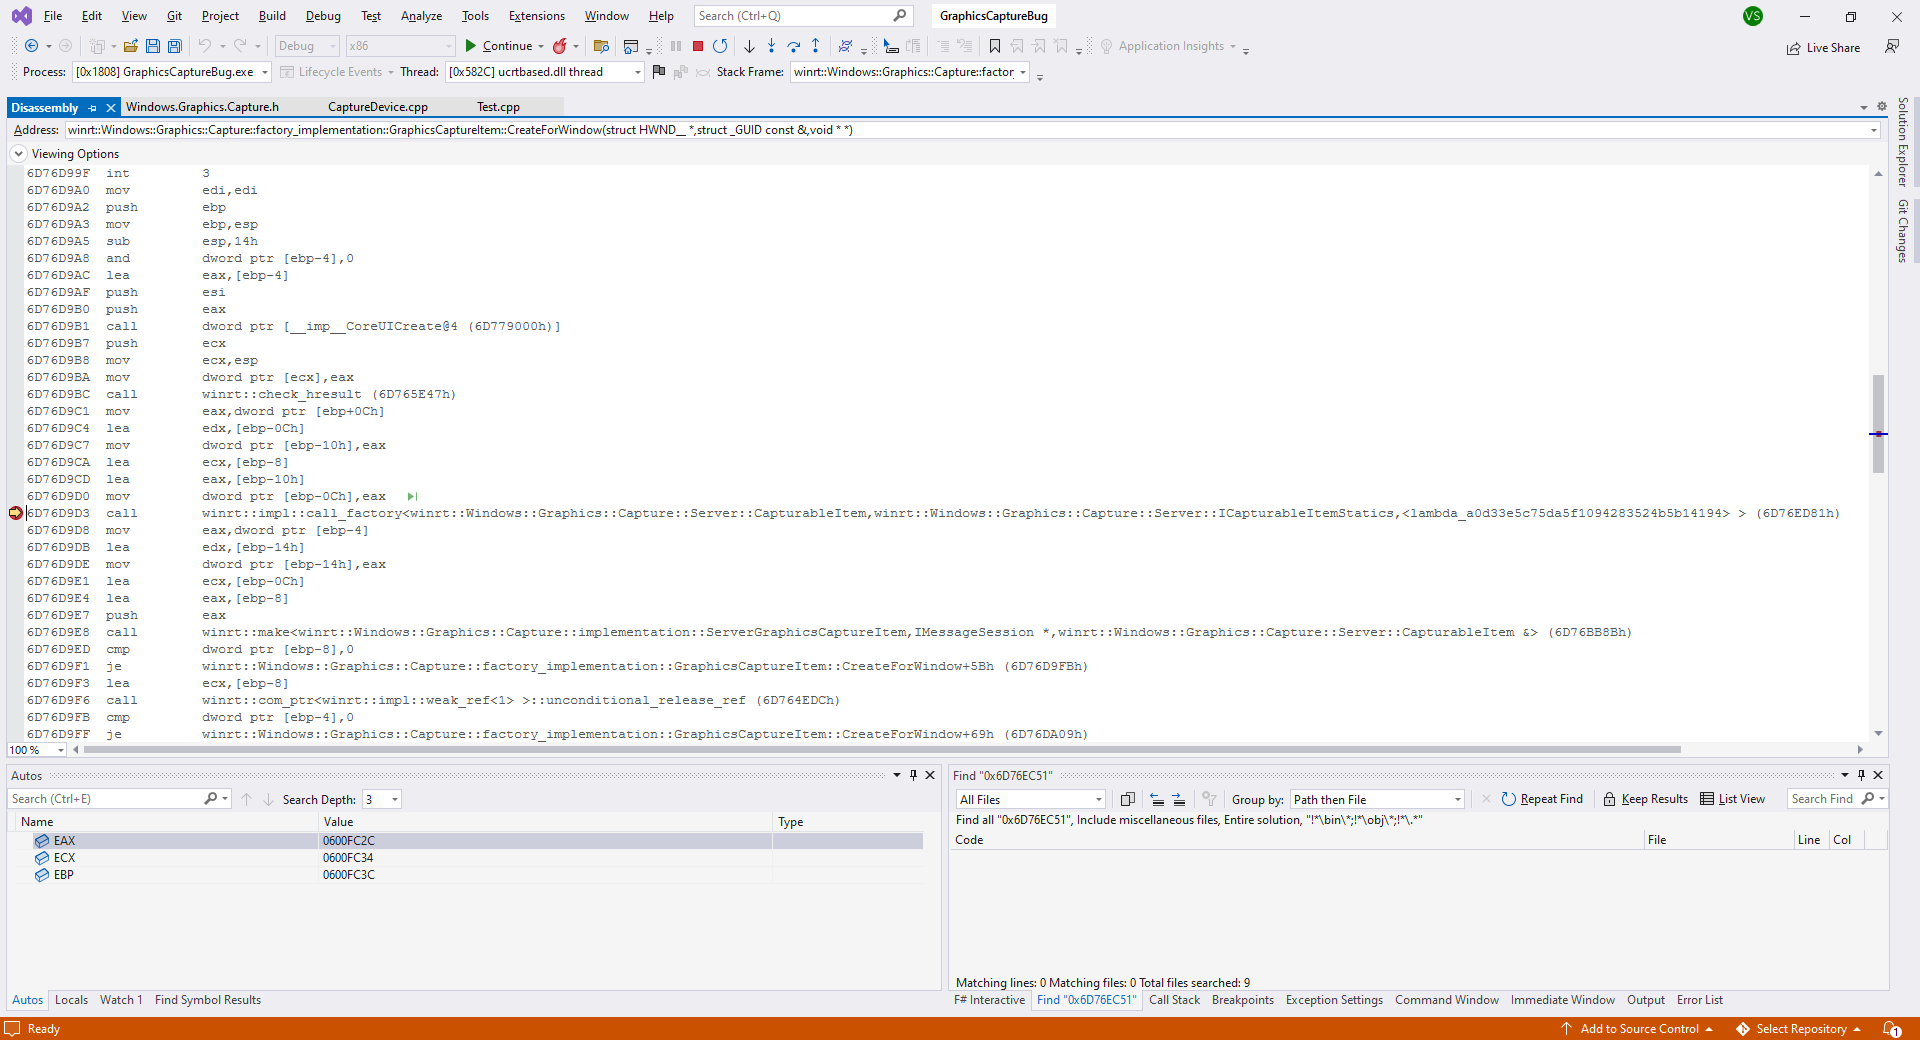
Task: Close the Autos panel
Action: 930,775
